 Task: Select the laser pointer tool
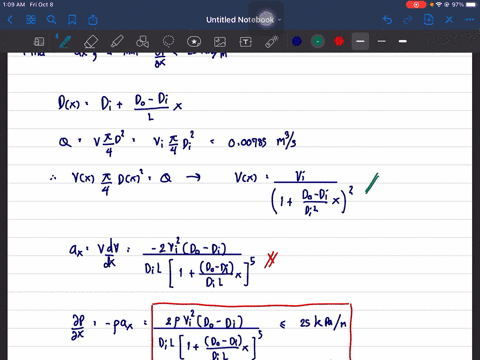272,42
